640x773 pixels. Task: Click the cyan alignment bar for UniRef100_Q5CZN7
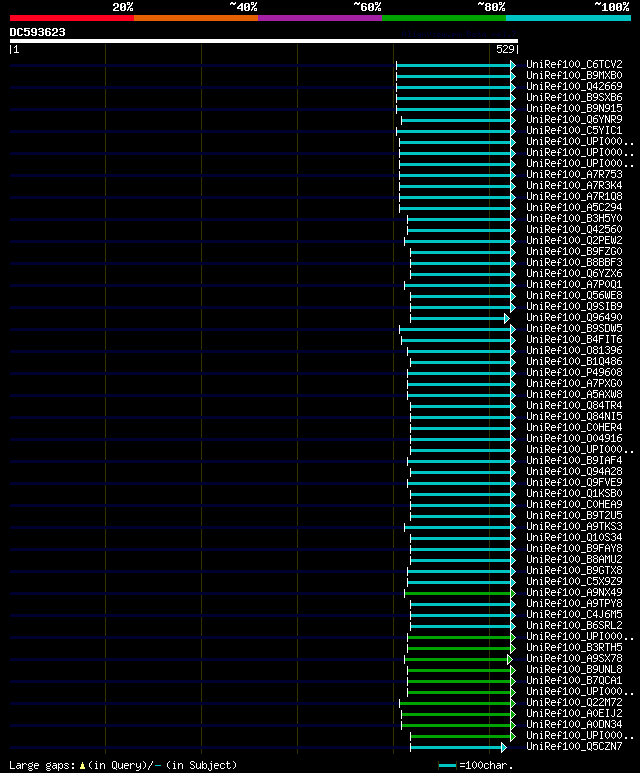pos(458,747)
